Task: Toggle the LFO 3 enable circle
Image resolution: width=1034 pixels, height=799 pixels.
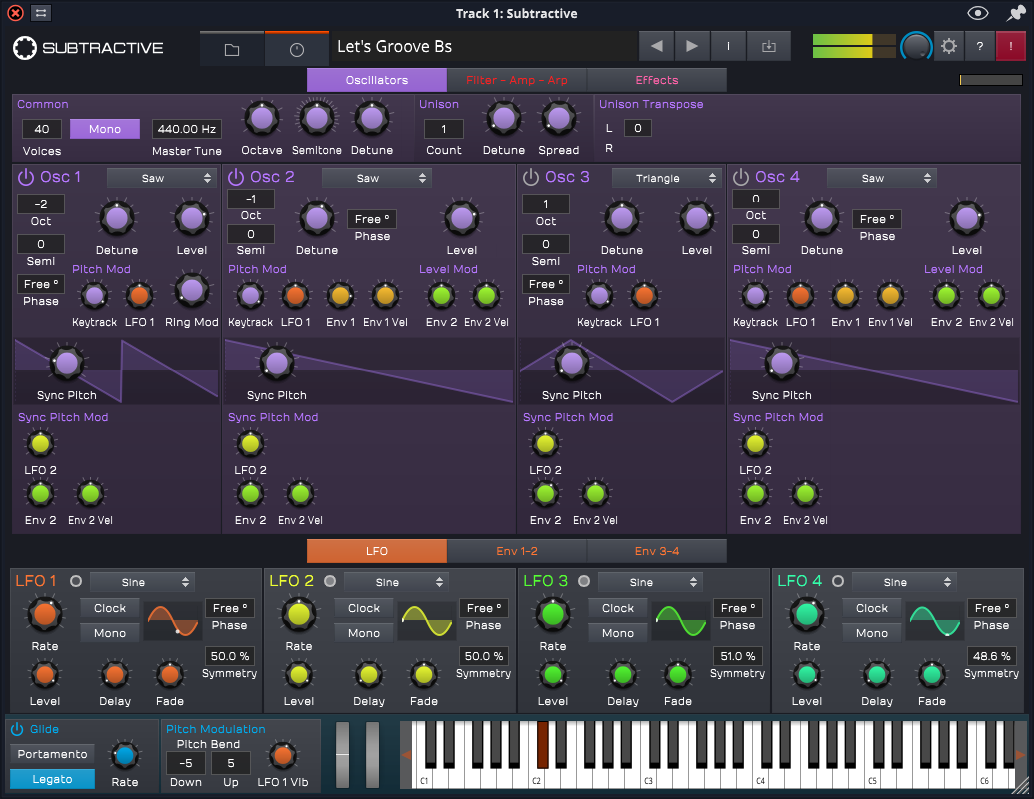Action: click(584, 581)
